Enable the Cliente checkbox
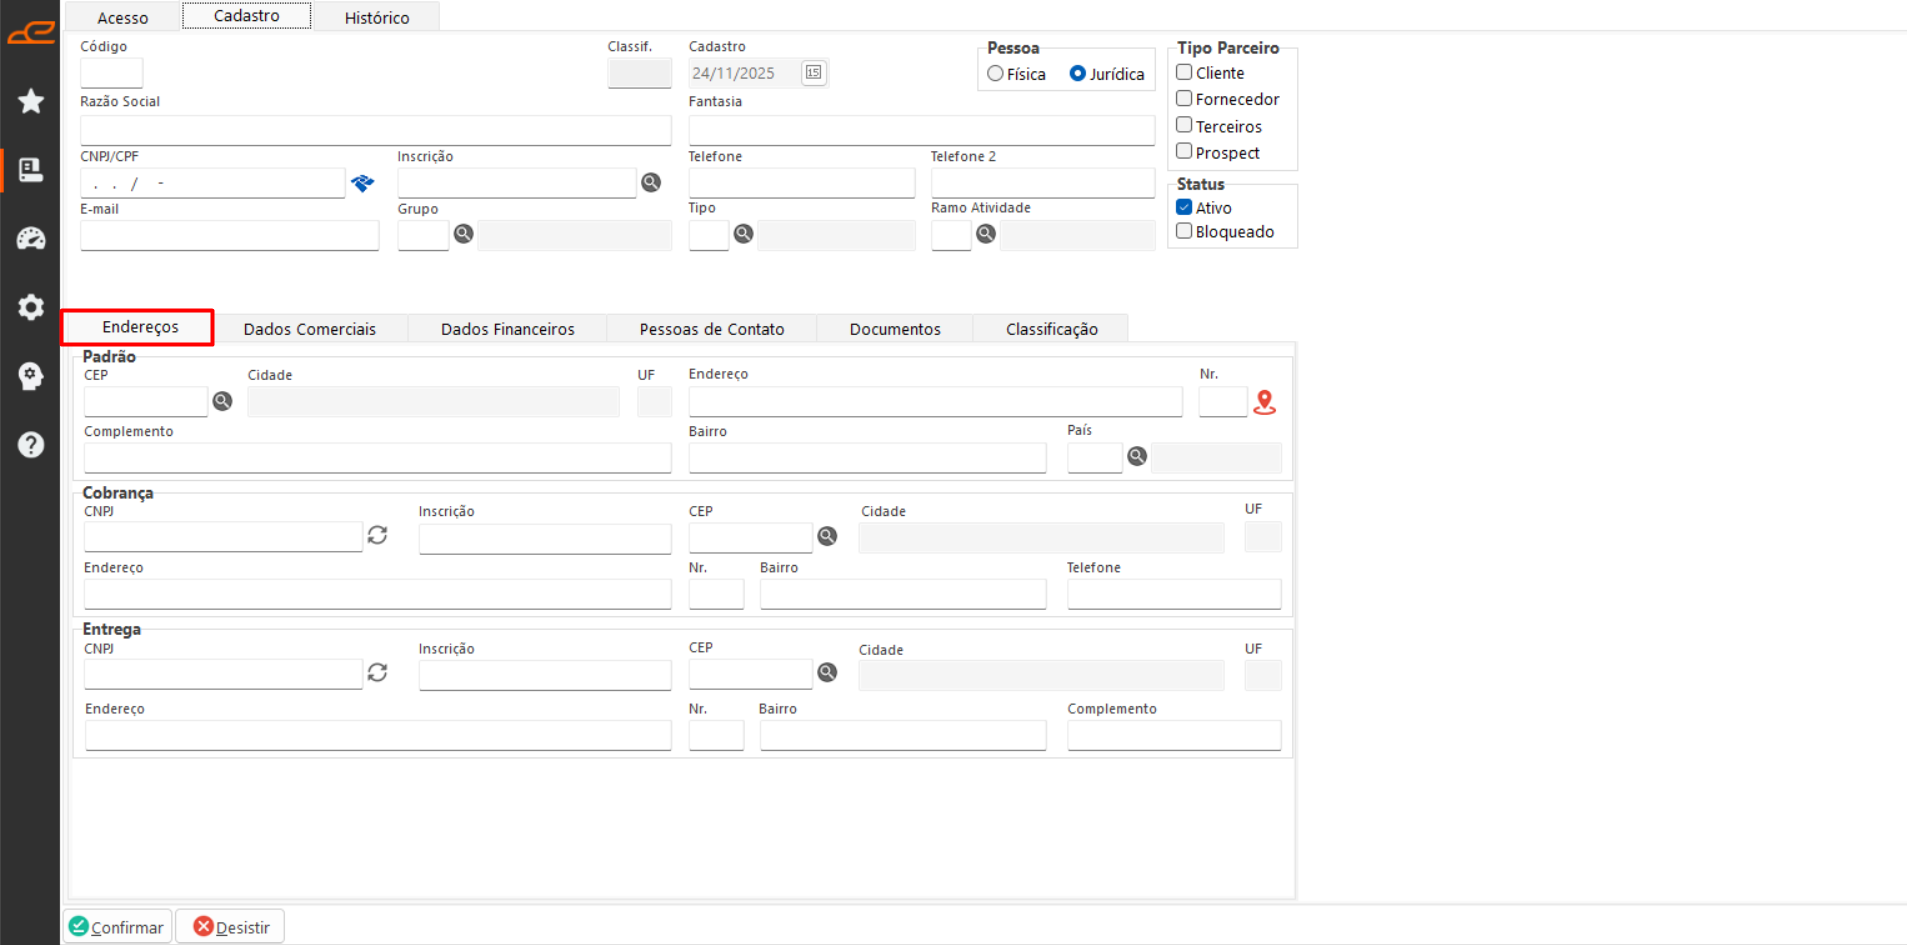Viewport: 1907px width, 945px height. coord(1184,72)
